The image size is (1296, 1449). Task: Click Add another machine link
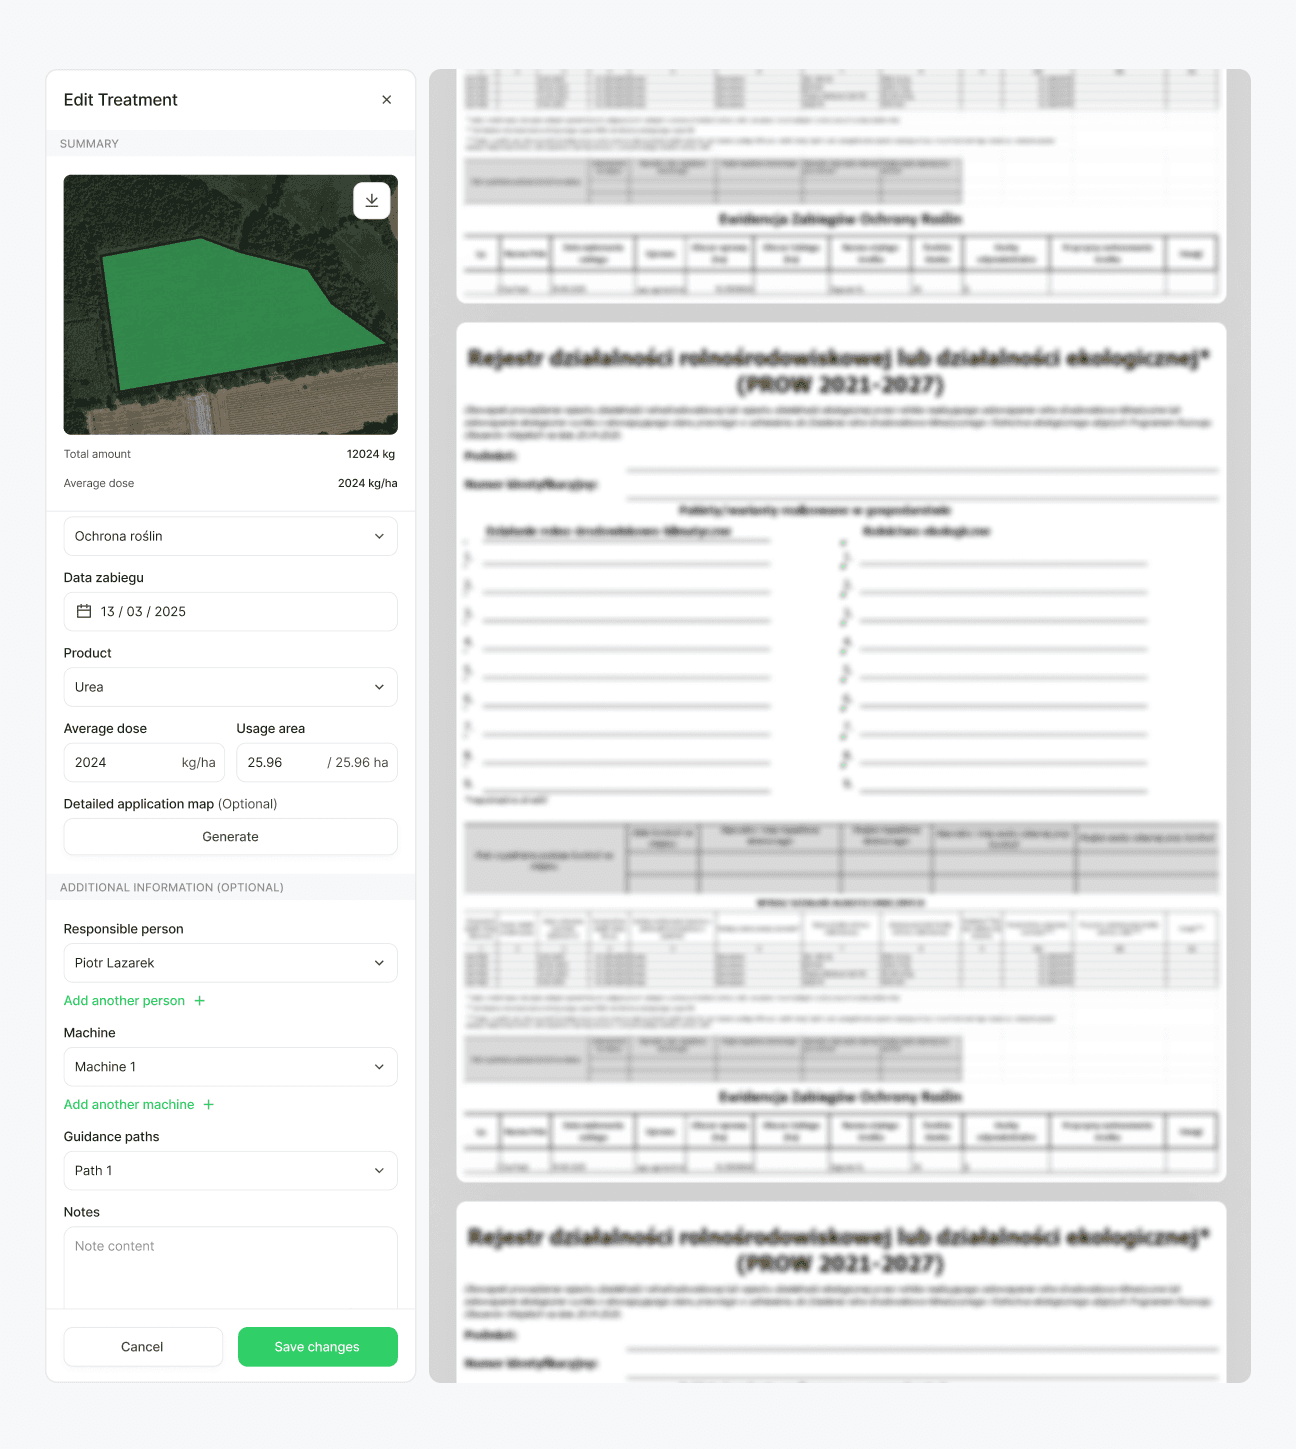pyautogui.click(x=129, y=1105)
